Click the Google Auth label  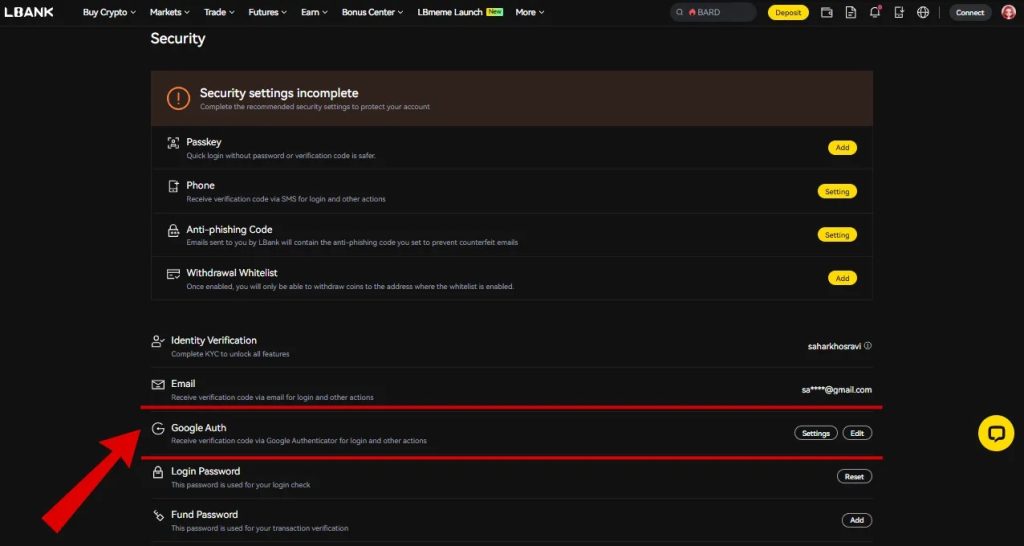(199, 428)
